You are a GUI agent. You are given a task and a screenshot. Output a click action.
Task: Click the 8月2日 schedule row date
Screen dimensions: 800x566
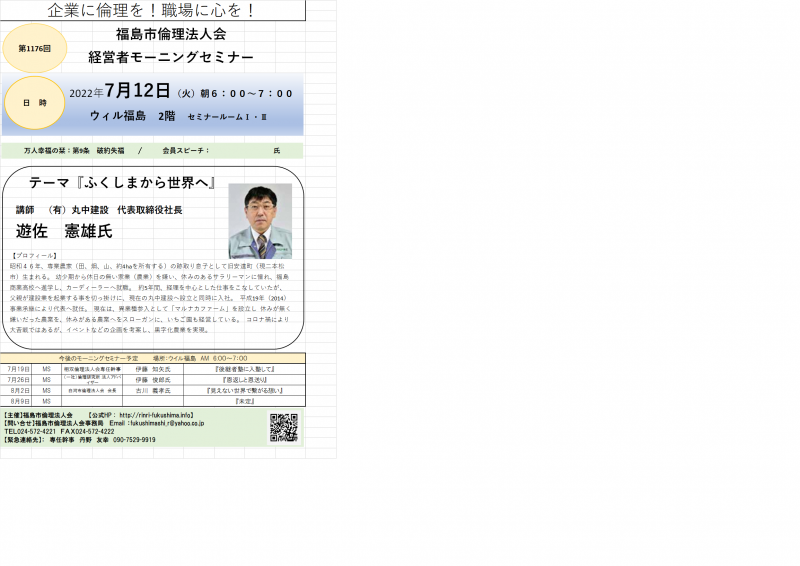[x=19, y=390]
